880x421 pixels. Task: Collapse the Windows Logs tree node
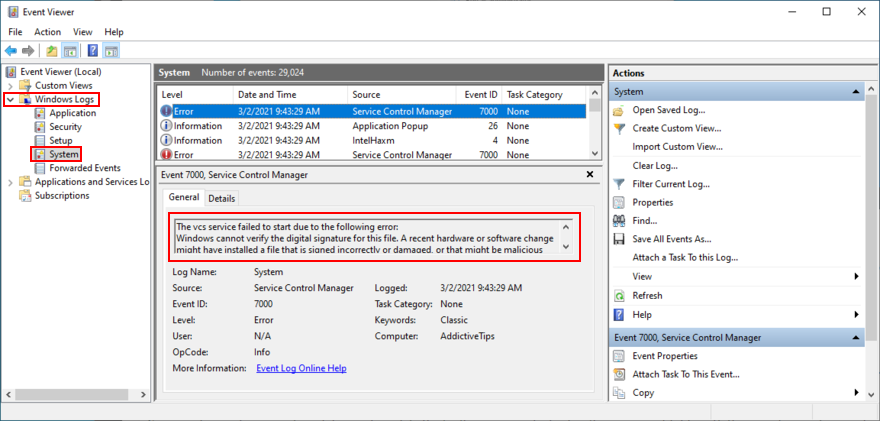[x=11, y=100]
